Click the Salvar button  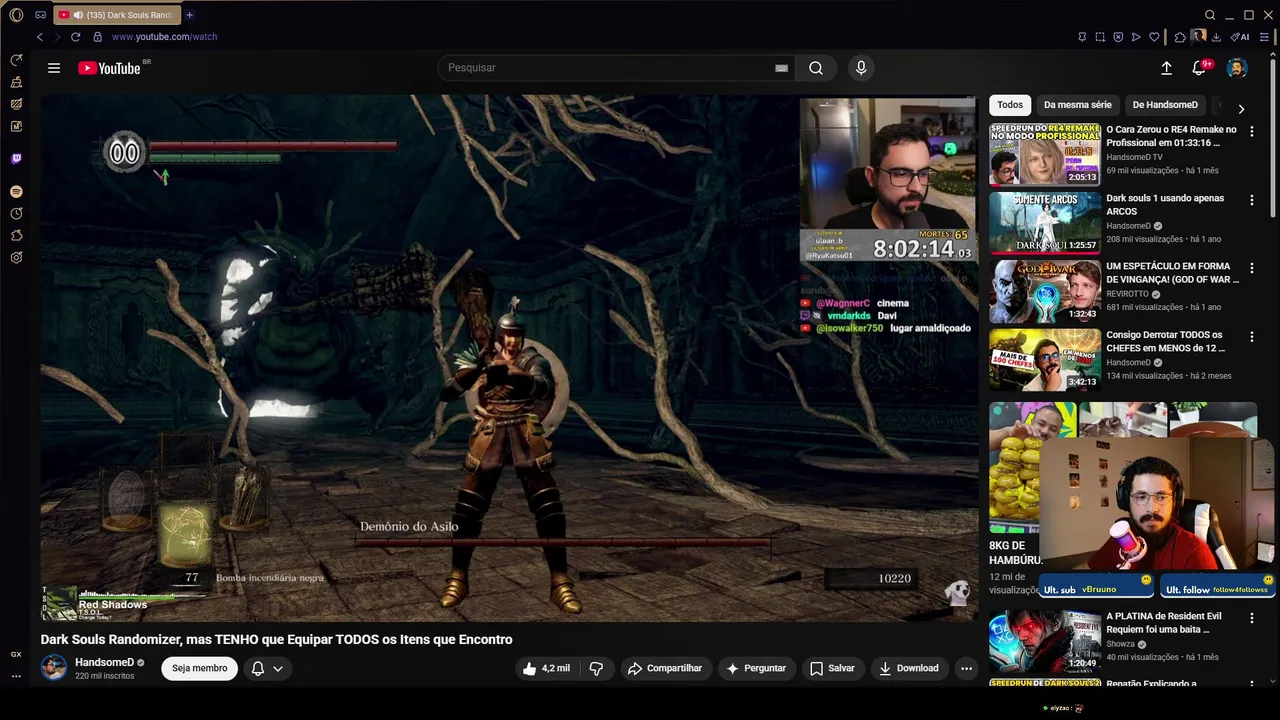[832, 668]
